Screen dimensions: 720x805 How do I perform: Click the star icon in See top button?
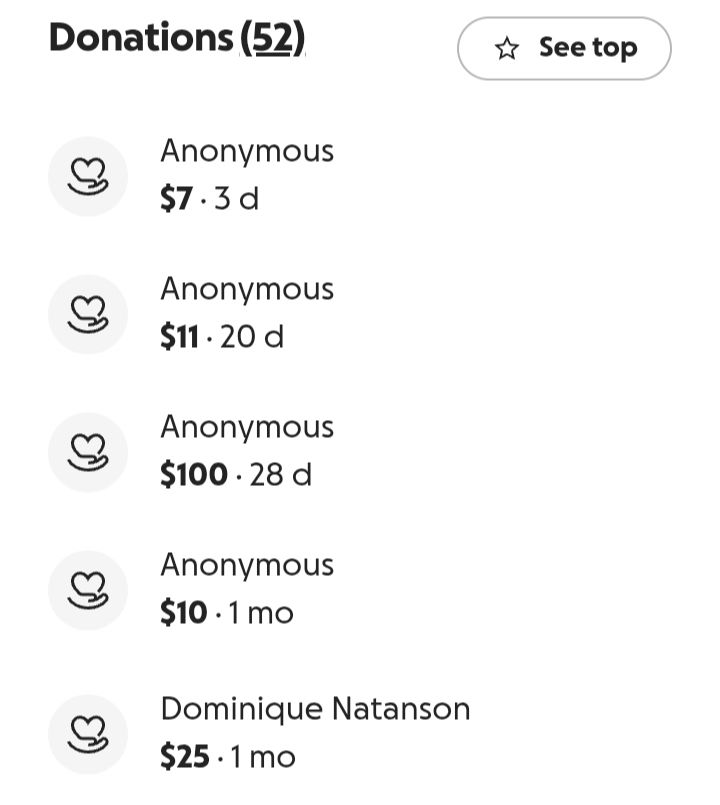coord(506,48)
